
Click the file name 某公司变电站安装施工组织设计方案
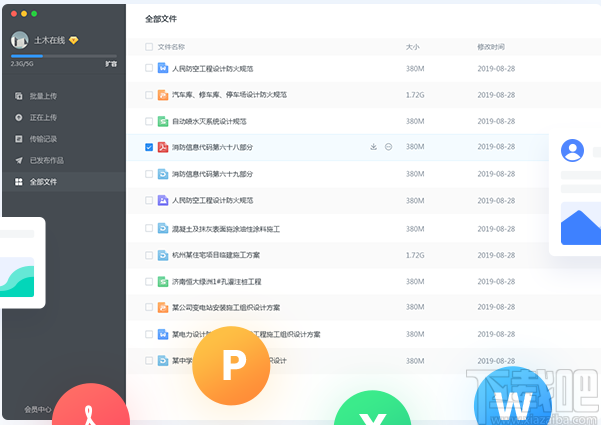pyautogui.click(x=226, y=307)
